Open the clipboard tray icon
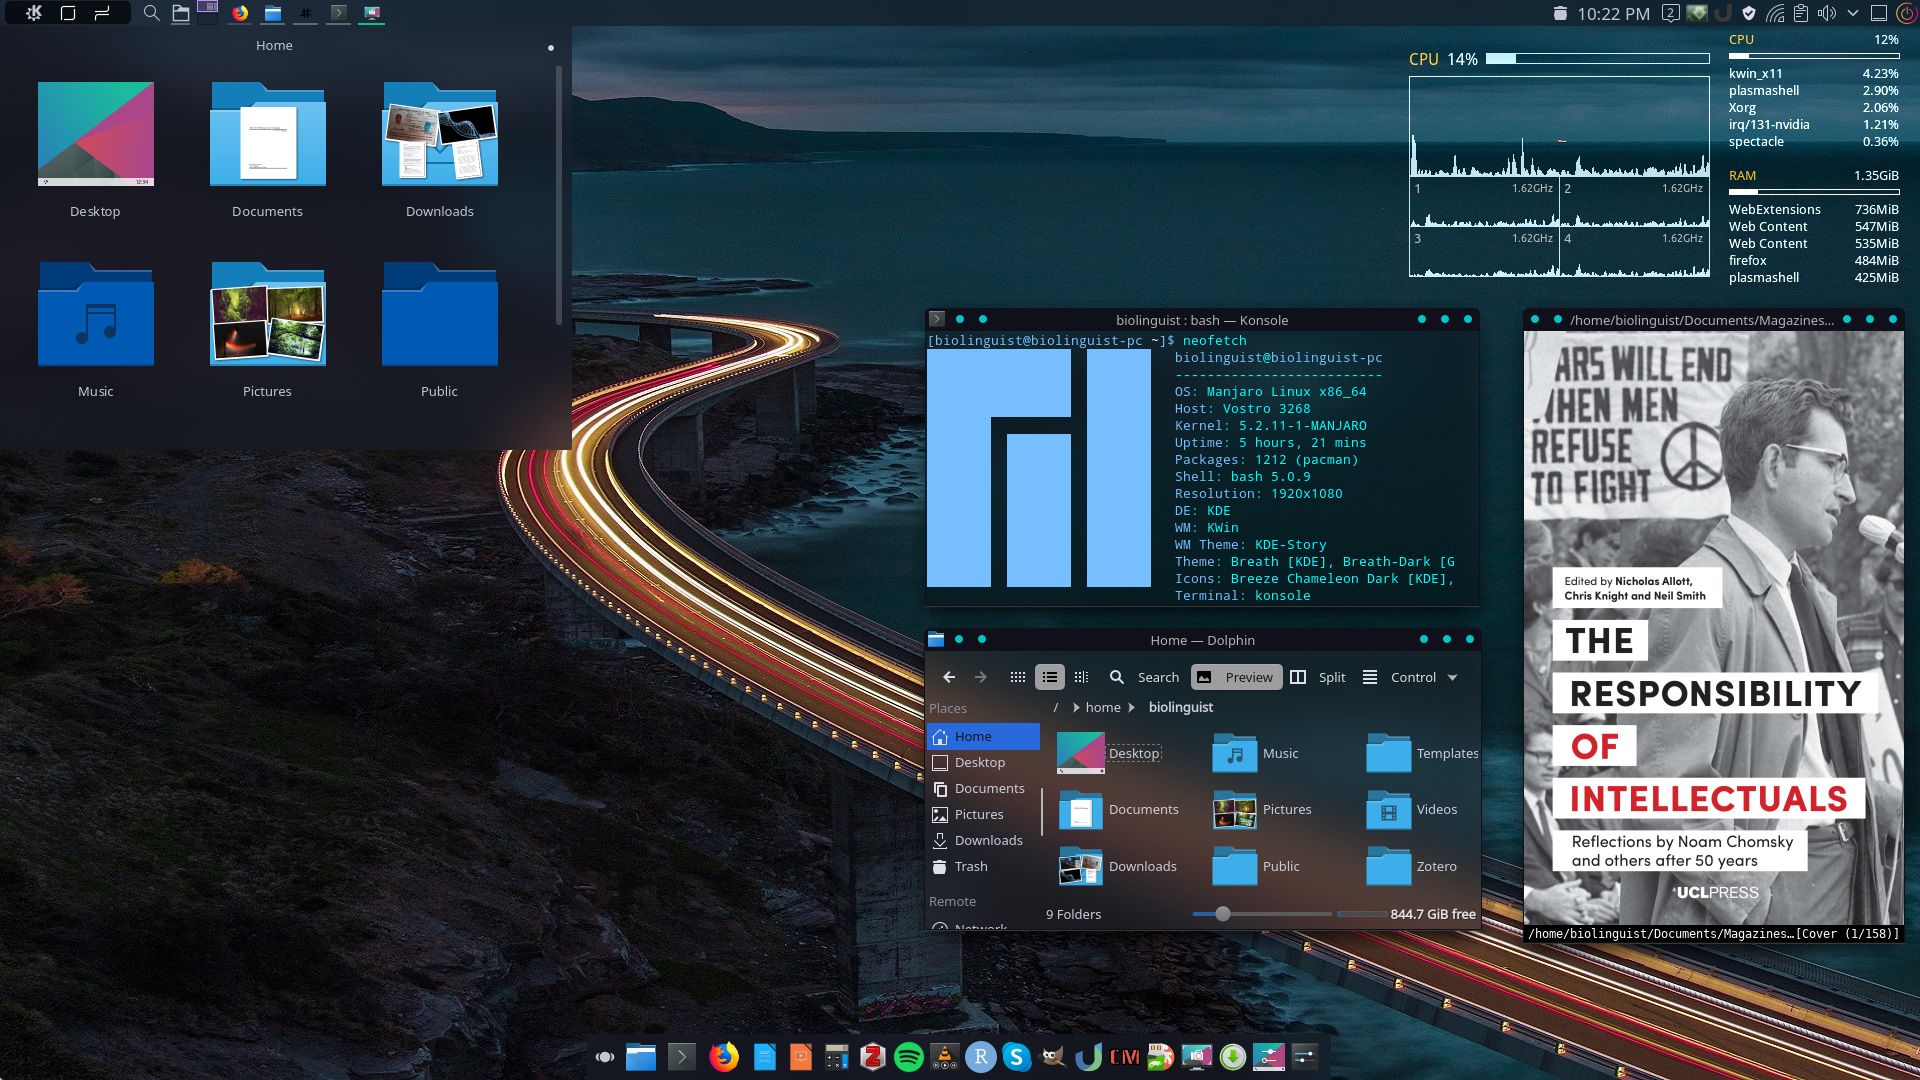The width and height of the screenshot is (1920, 1080). click(1801, 13)
